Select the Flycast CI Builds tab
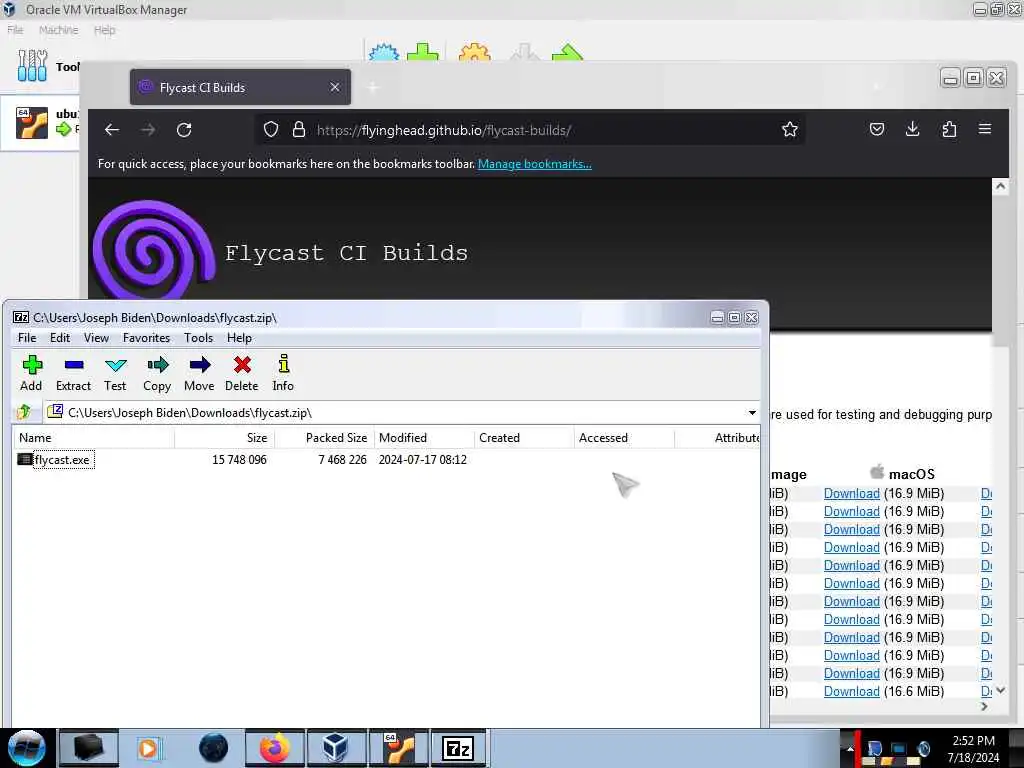This screenshot has height=768, width=1024. (240, 87)
